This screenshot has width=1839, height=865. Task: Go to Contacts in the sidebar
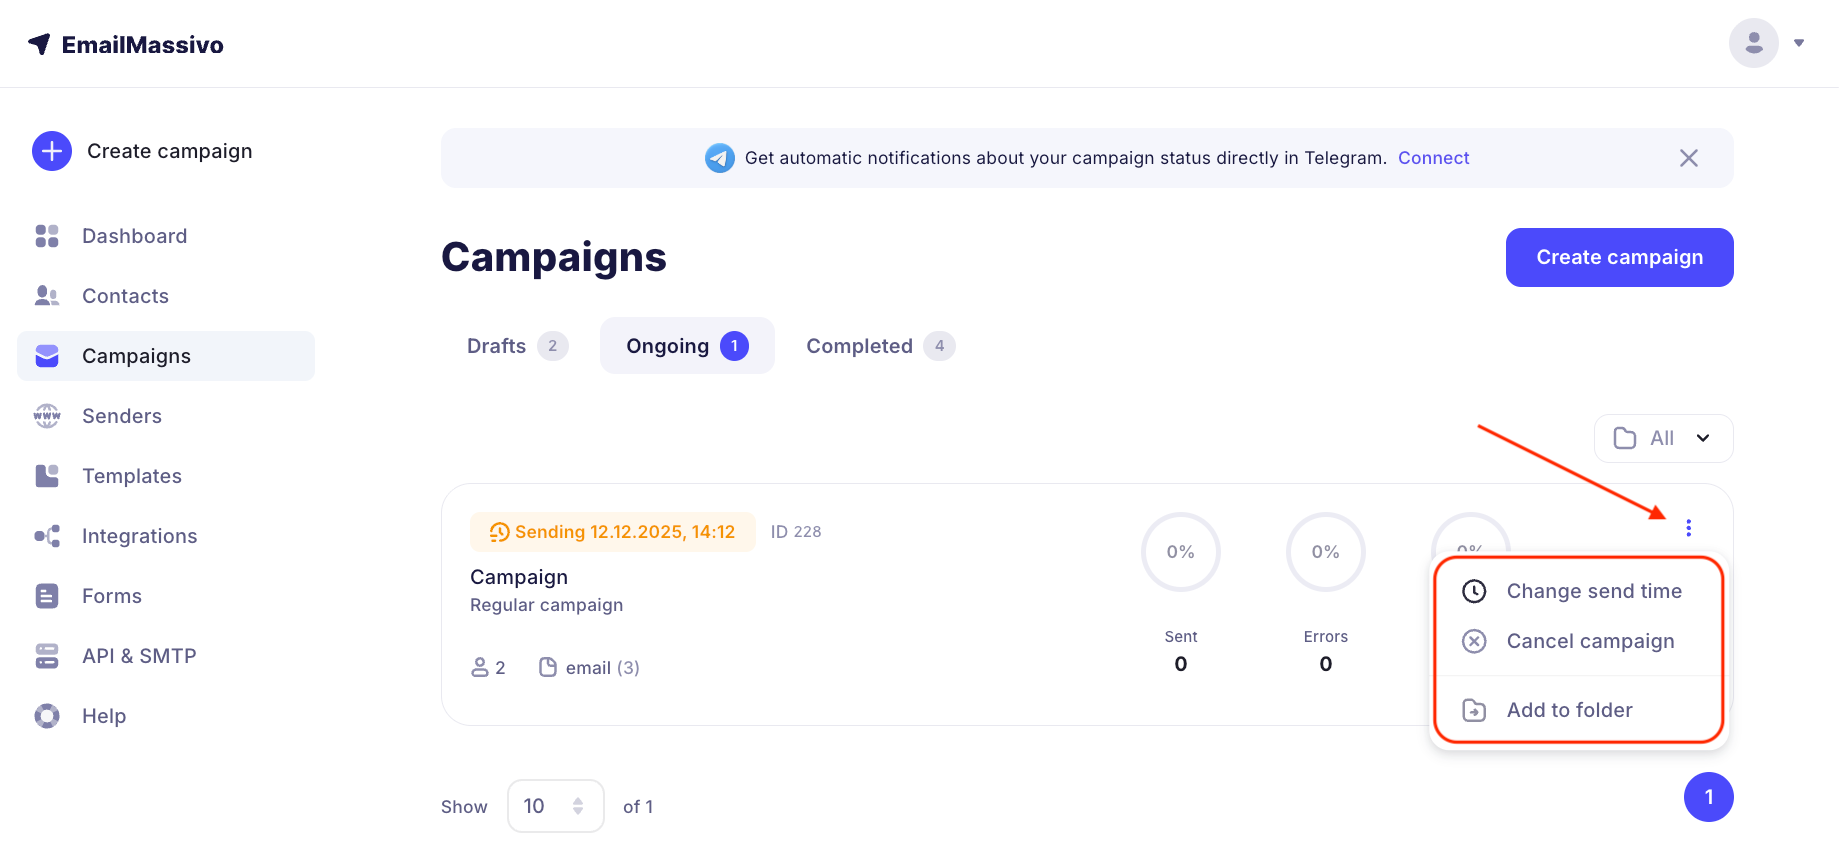125,296
